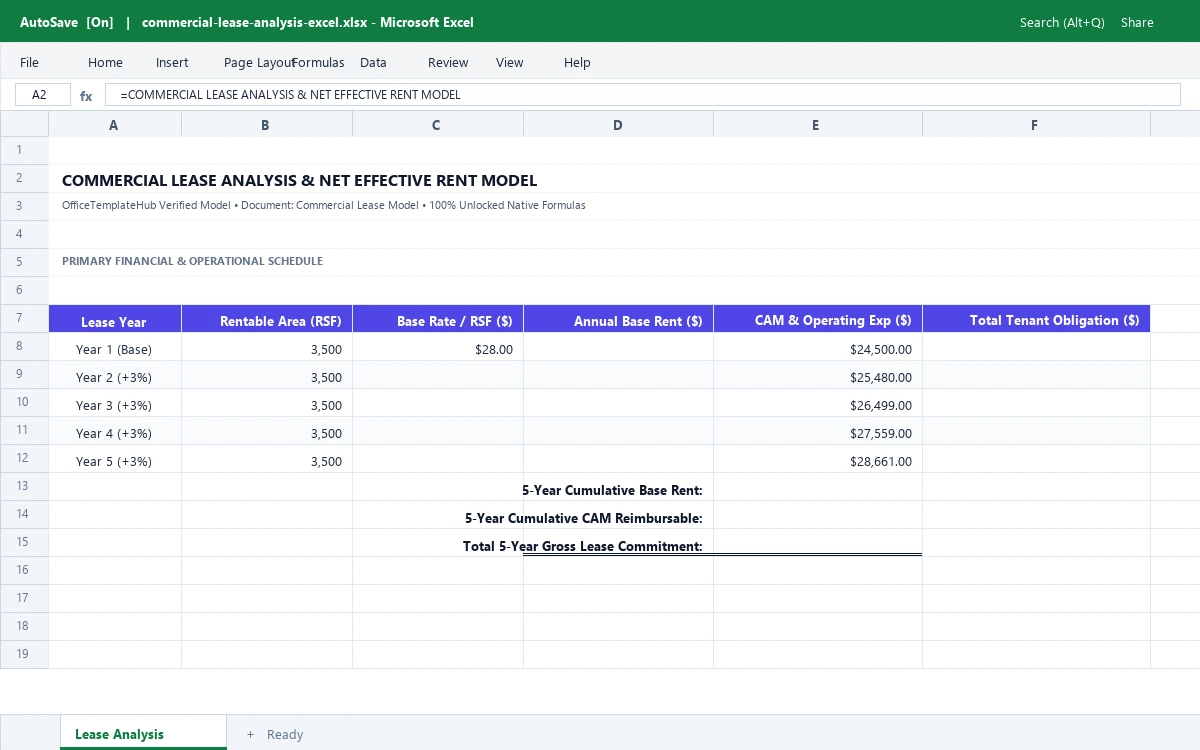Open the Data ribbon tab

coord(373,62)
